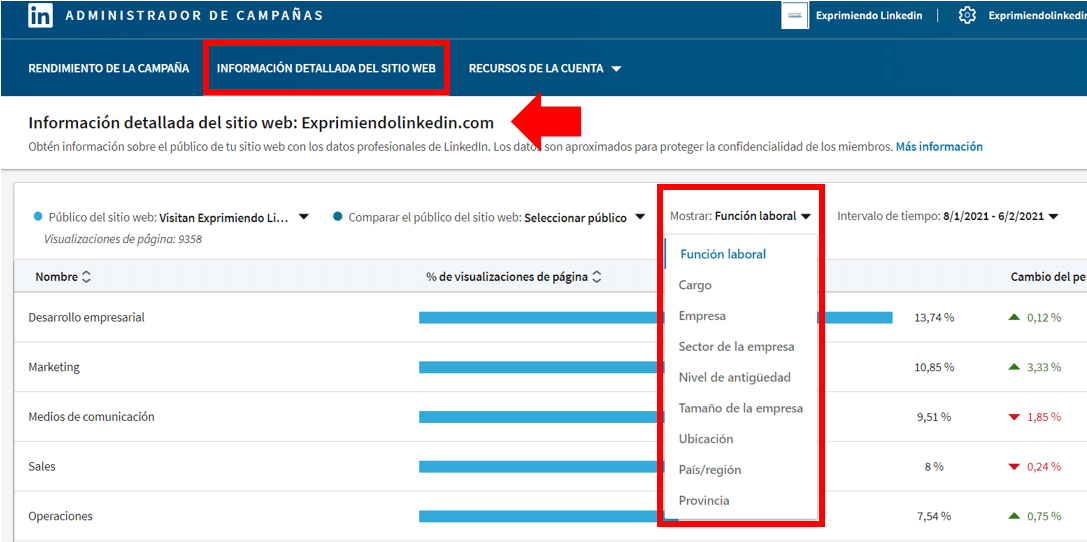Click the 3,33 % change value
The height and width of the screenshot is (542, 1087).
1044,367
